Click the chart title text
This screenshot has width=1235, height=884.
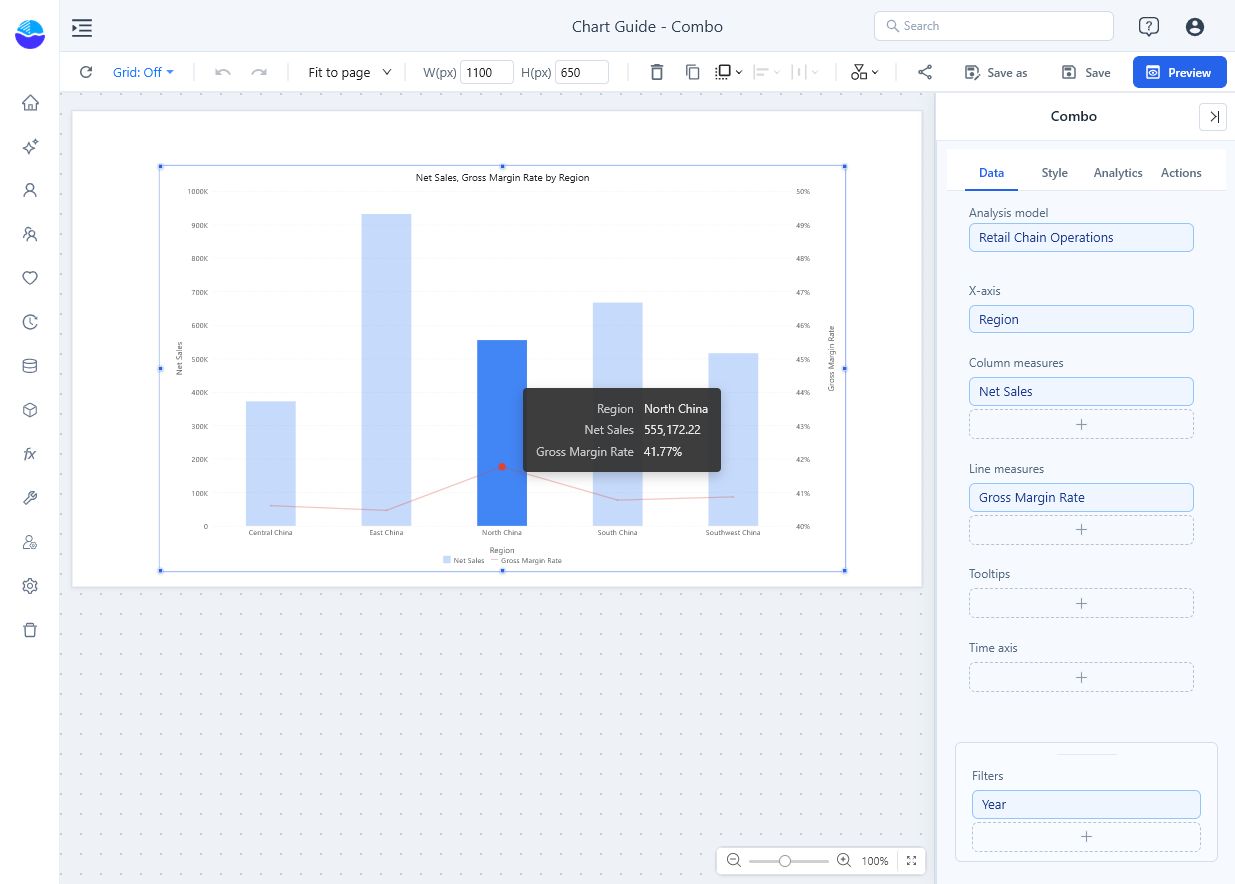click(x=502, y=178)
